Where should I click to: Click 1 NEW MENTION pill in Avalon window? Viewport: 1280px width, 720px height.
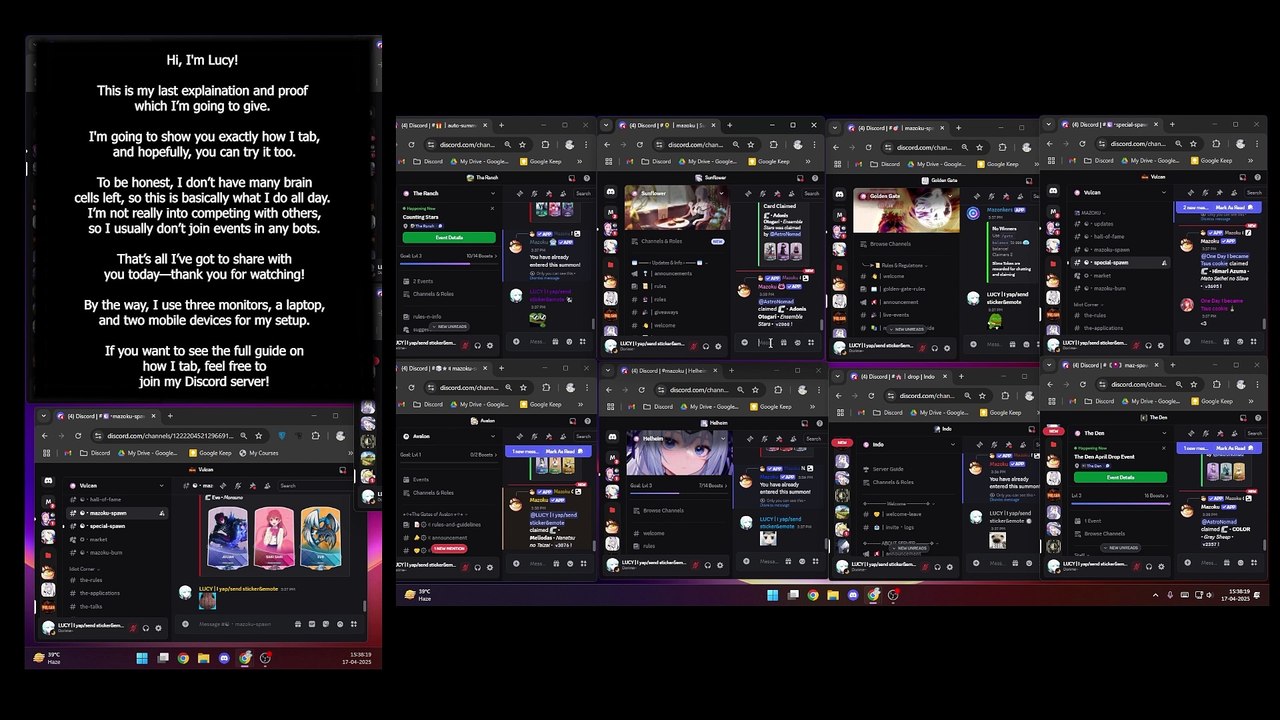[449, 549]
